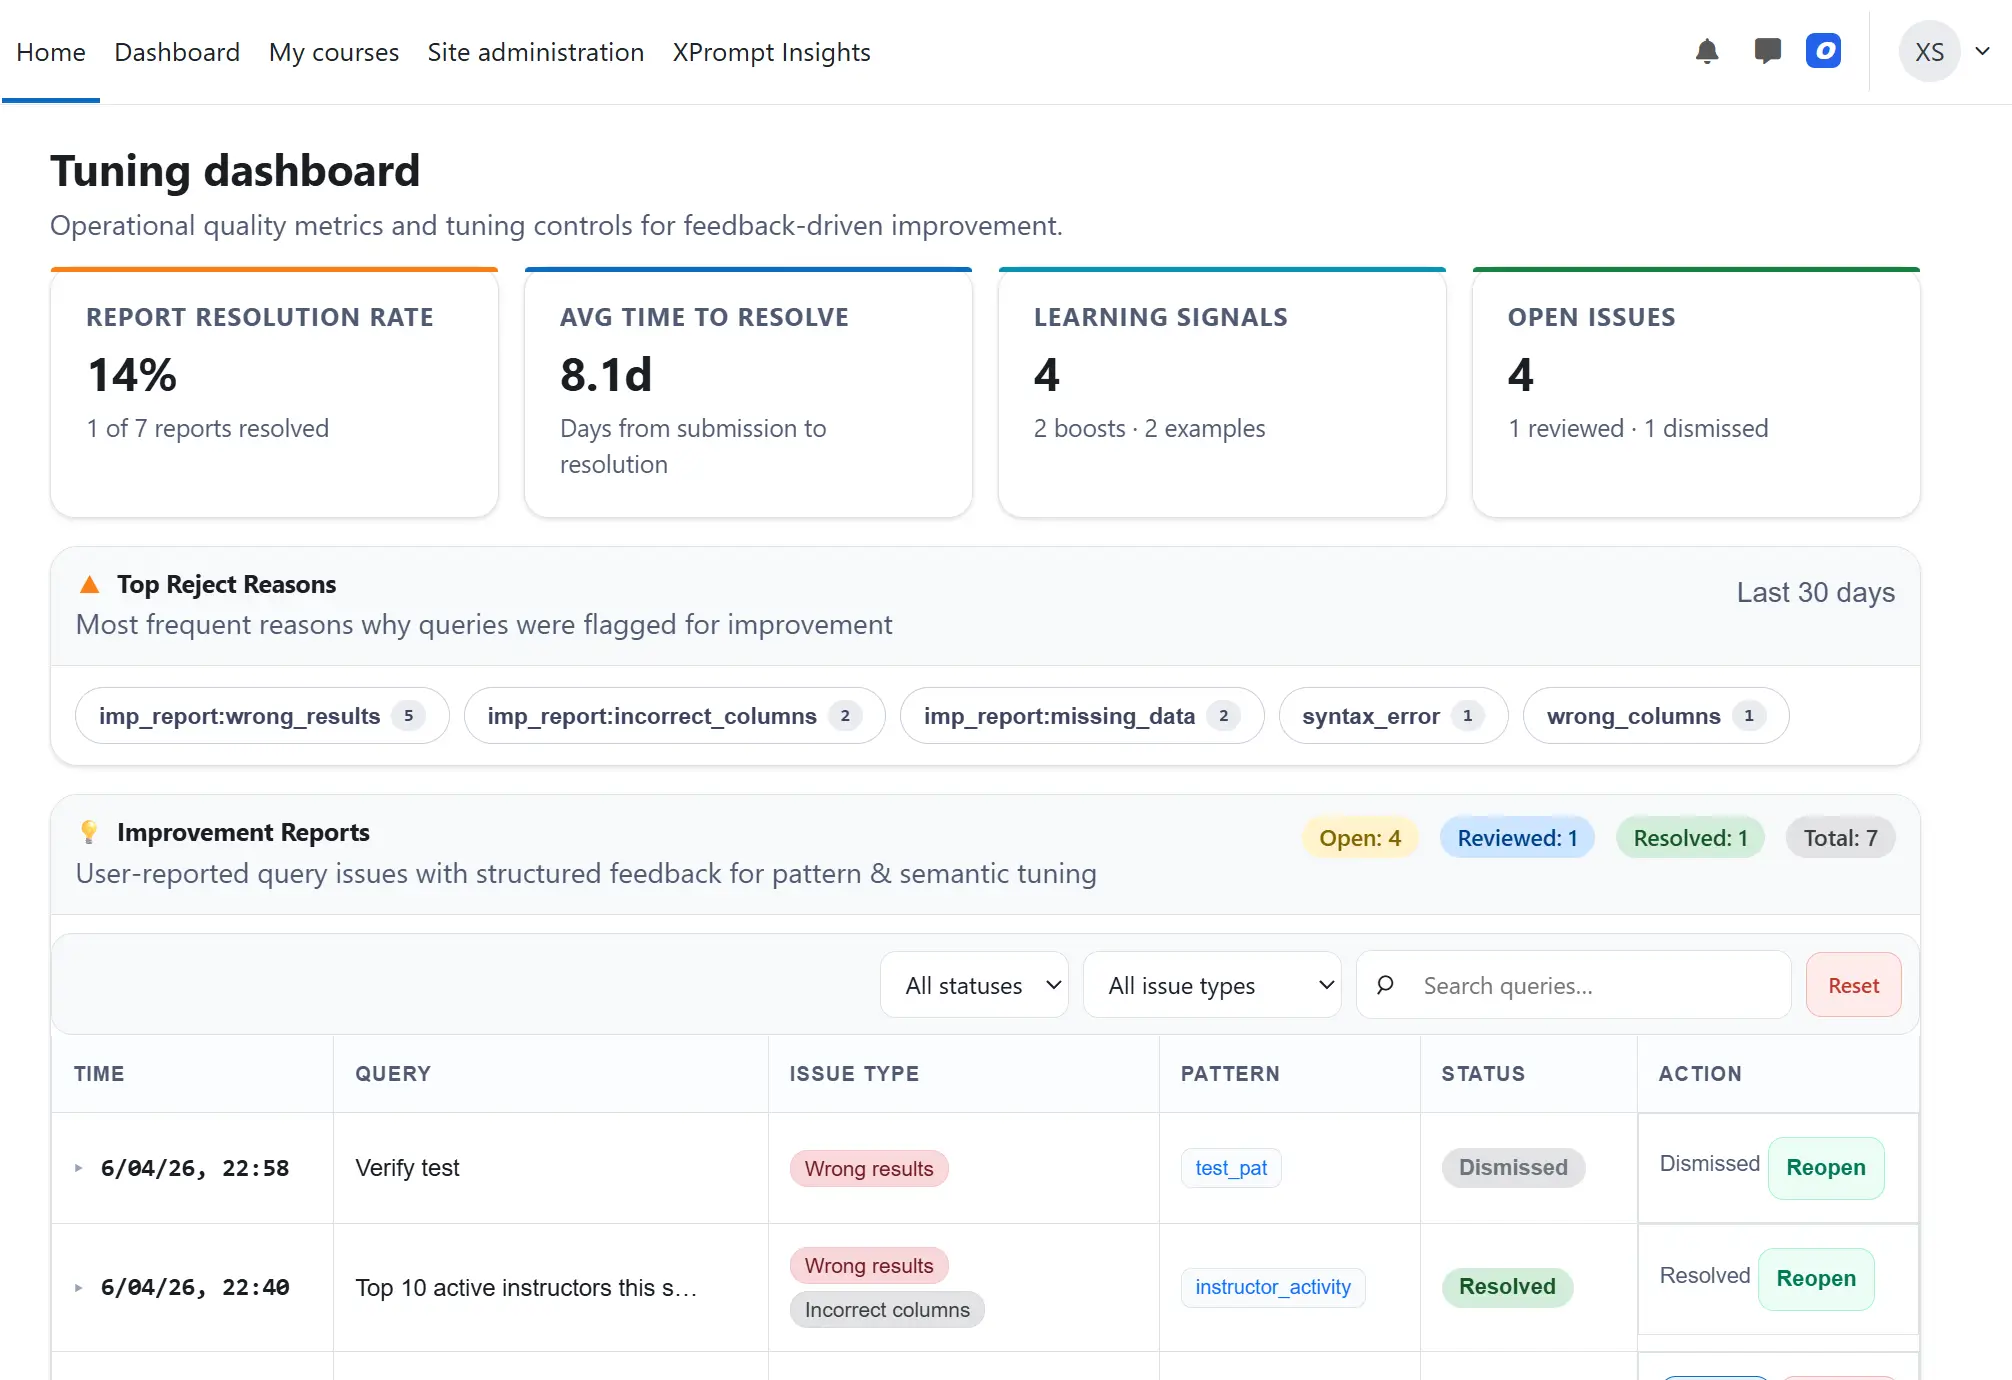
Task: Click the Report Resolution Rate card
Action: (x=274, y=393)
